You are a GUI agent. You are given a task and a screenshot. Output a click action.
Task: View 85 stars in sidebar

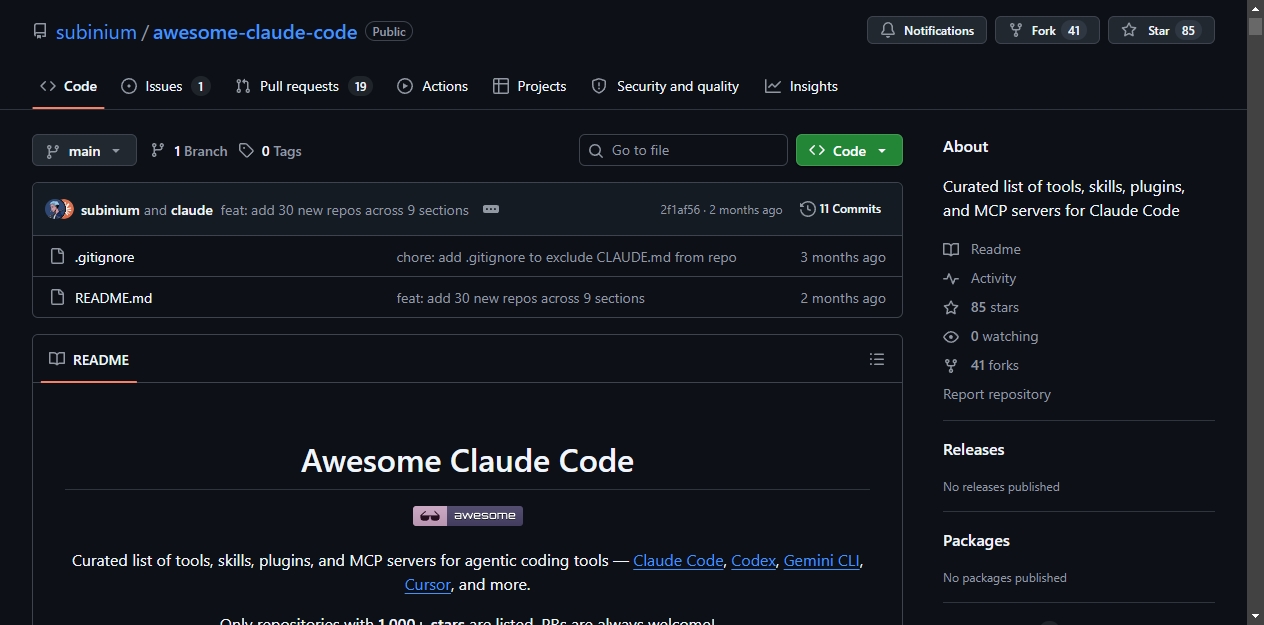point(981,307)
